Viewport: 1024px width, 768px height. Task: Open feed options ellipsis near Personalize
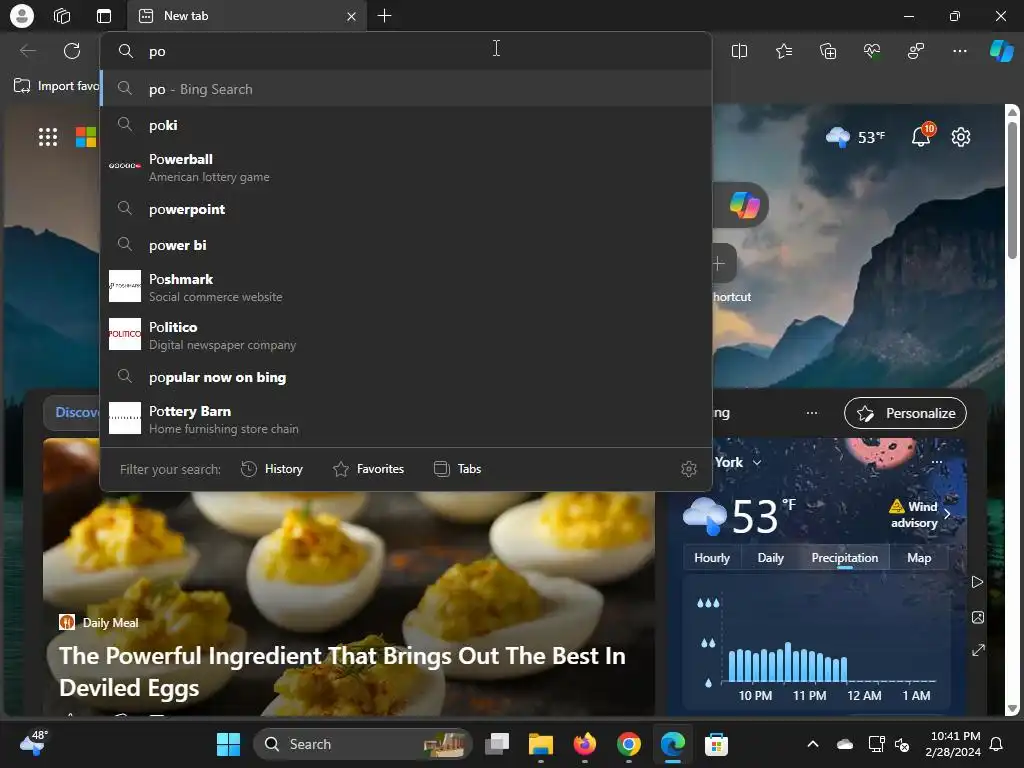(x=812, y=413)
